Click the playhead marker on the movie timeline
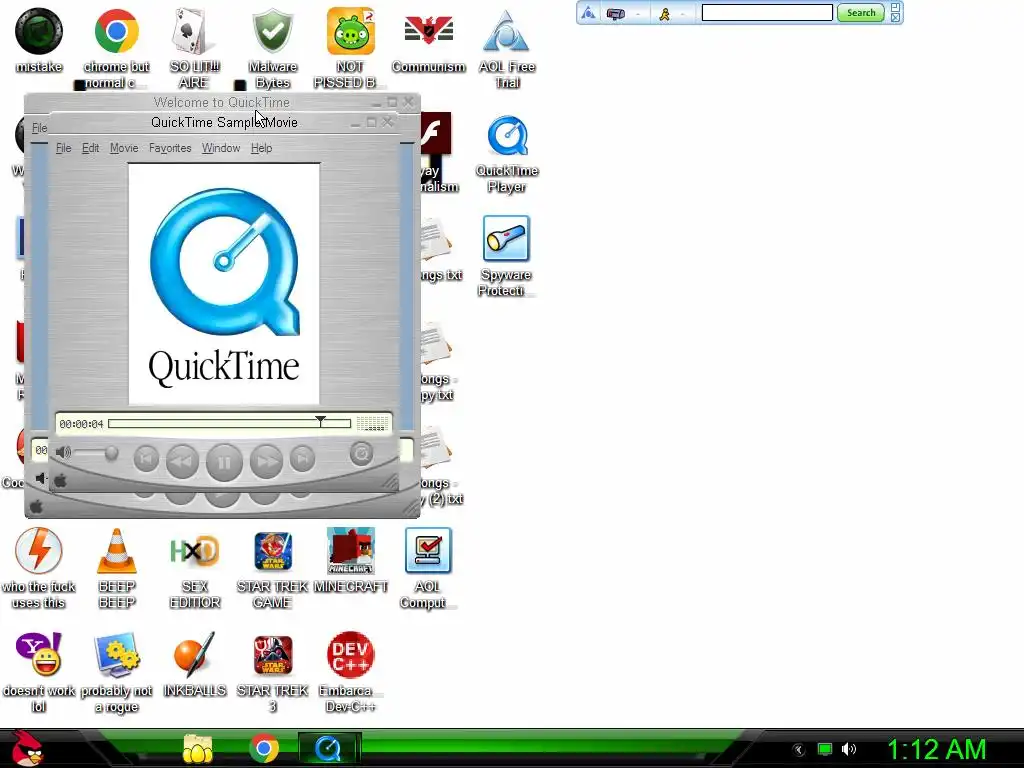The image size is (1024, 768). pyautogui.click(x=320, y=421)
